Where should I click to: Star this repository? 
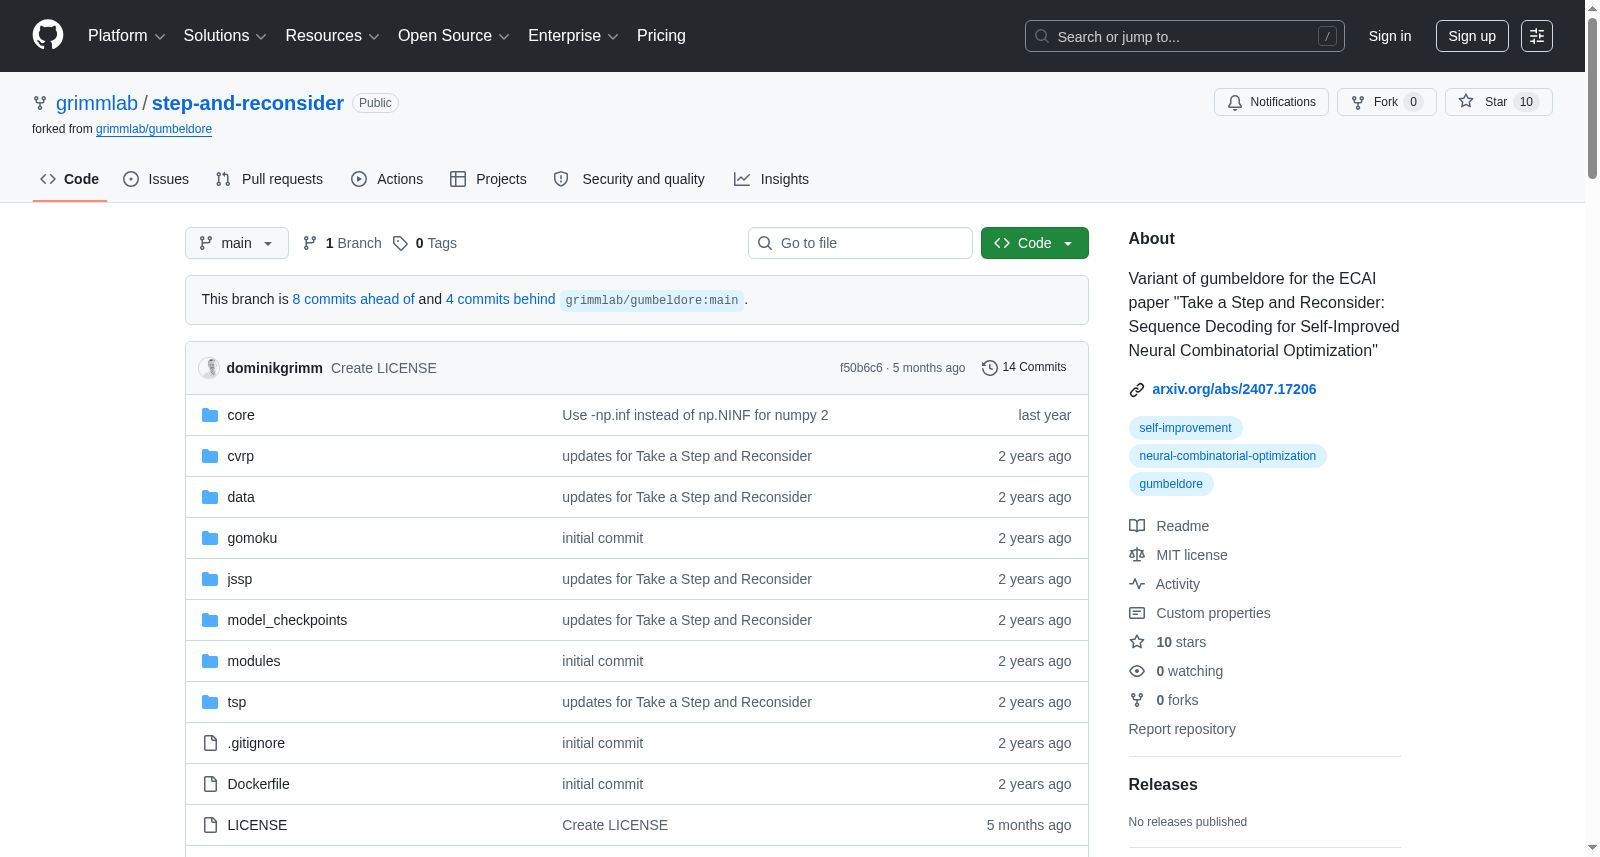click(x=1498, y=102)
